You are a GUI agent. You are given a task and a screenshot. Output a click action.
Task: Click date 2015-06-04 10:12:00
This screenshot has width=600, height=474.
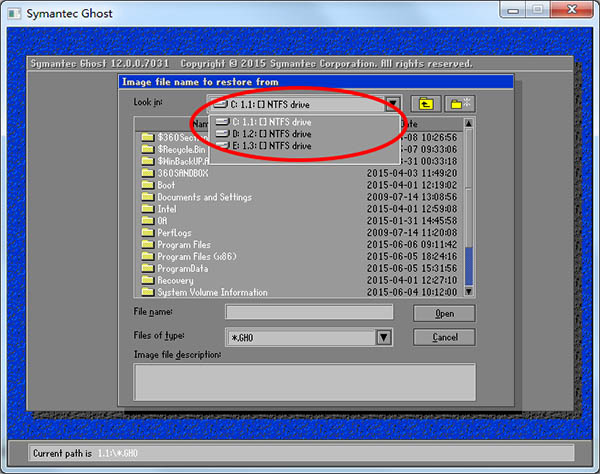[412, 292]
